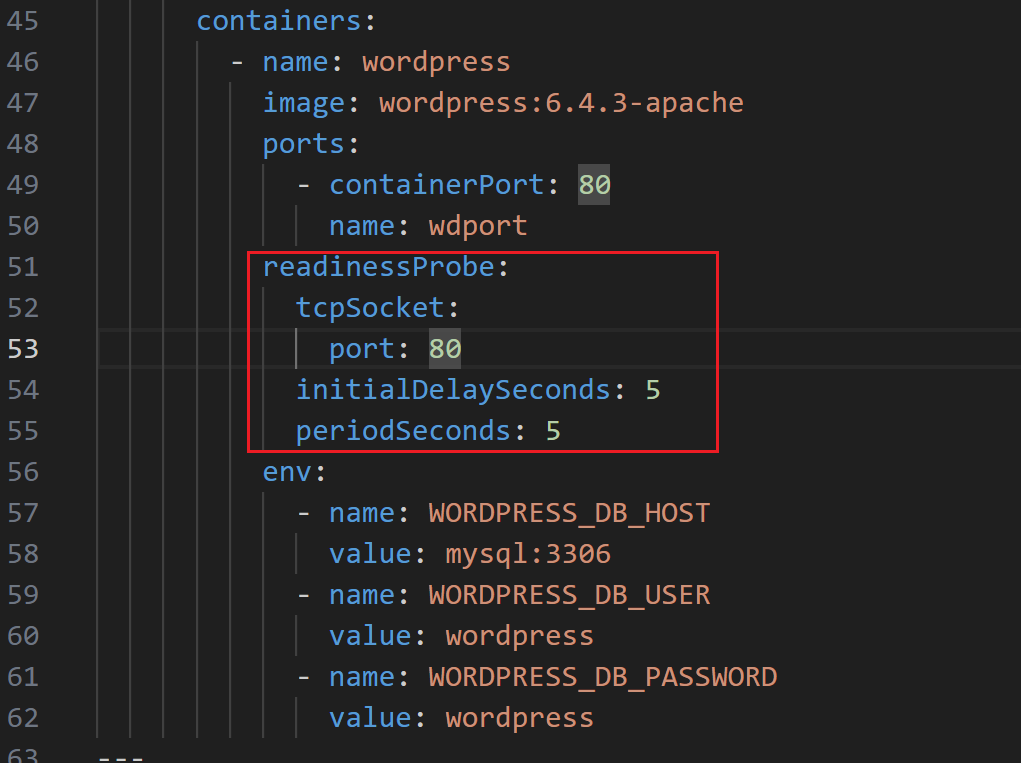Click line number 62 in the gutter

tap(23, 717)
